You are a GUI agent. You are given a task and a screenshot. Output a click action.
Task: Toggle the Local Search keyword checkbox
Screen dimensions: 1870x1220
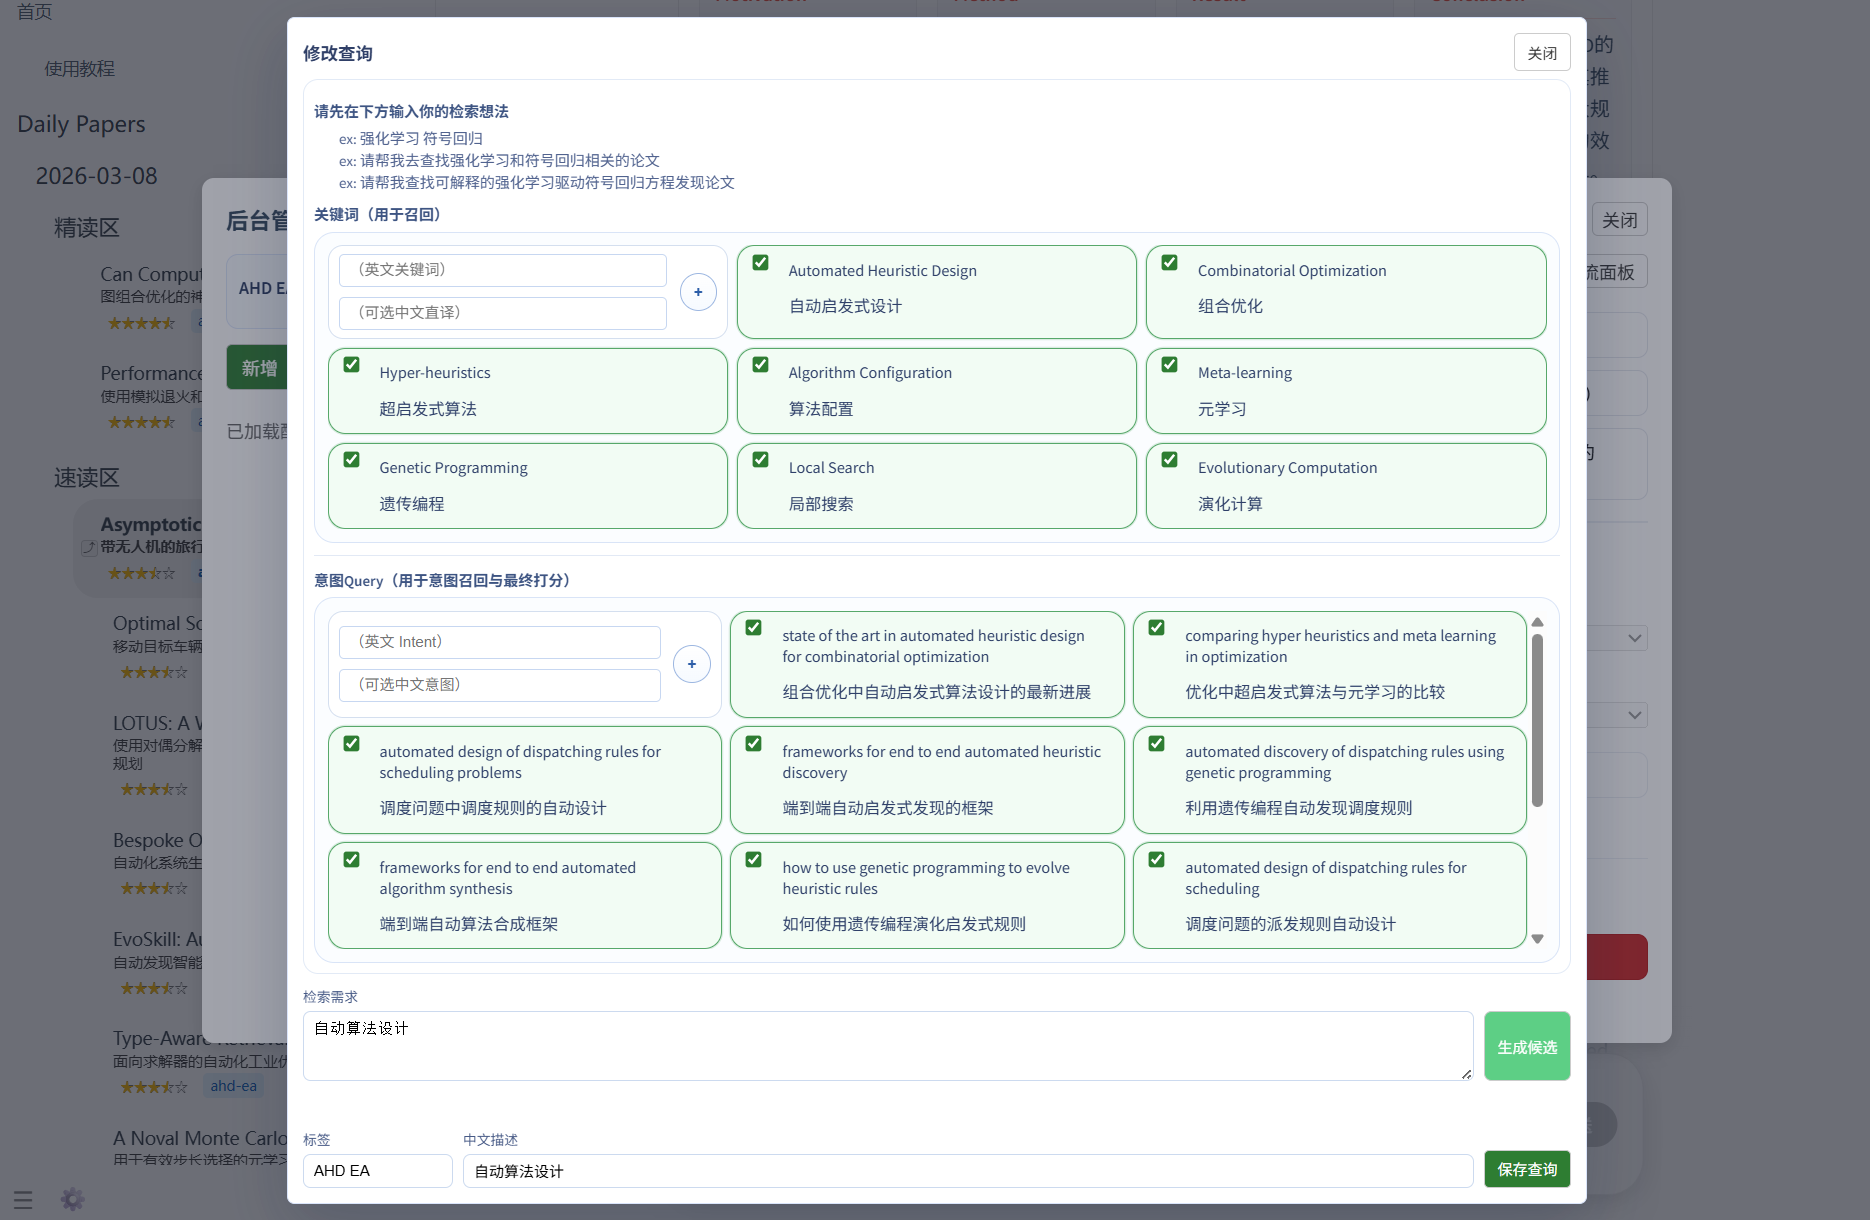[761, 460]
